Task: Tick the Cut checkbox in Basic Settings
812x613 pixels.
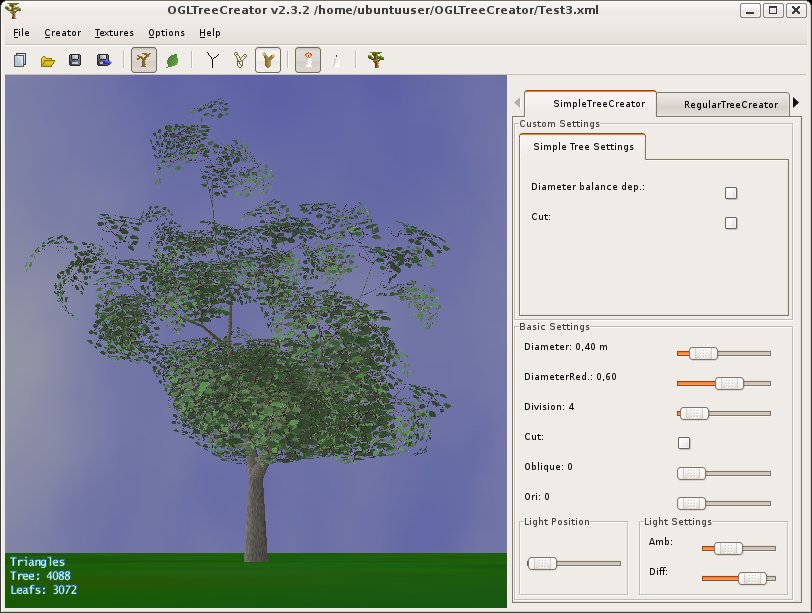Action: 685,443
